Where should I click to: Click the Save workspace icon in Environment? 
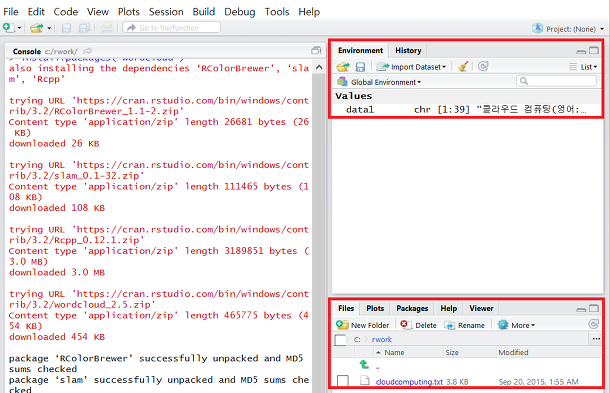coord(360,67)
